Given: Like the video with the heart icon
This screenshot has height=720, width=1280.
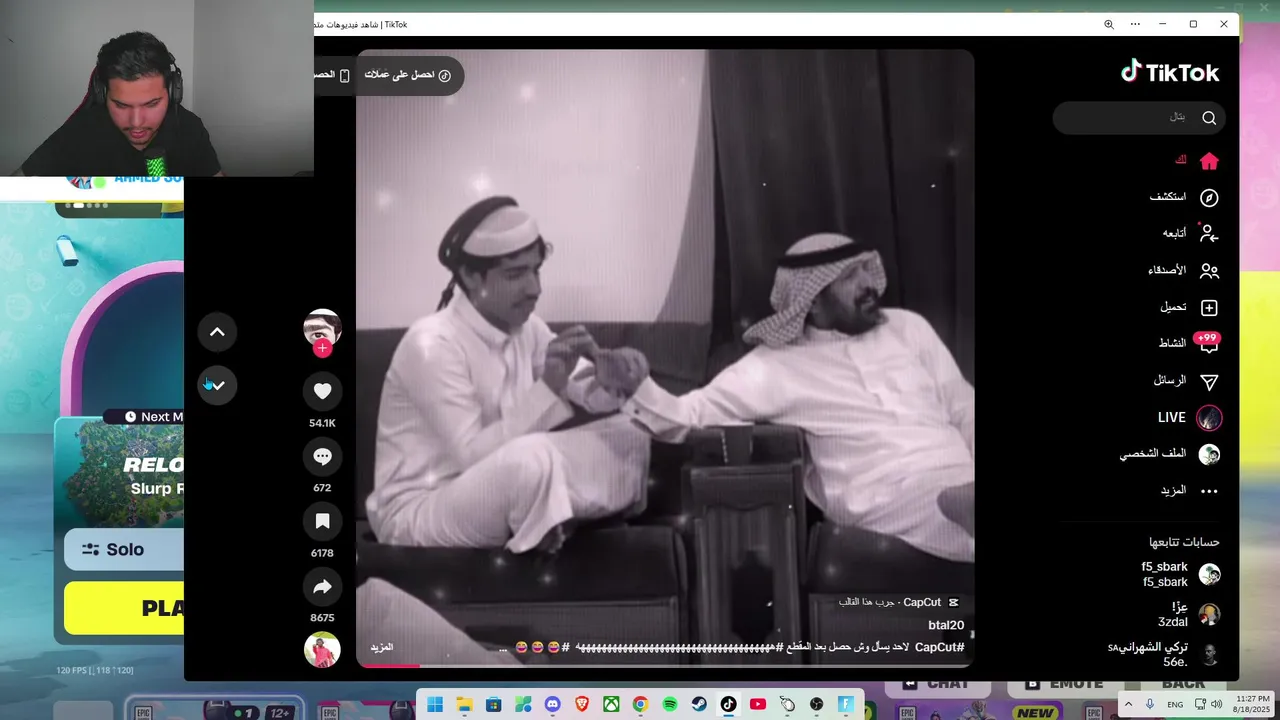Looking at the screenshot, I should pos(322,391).
